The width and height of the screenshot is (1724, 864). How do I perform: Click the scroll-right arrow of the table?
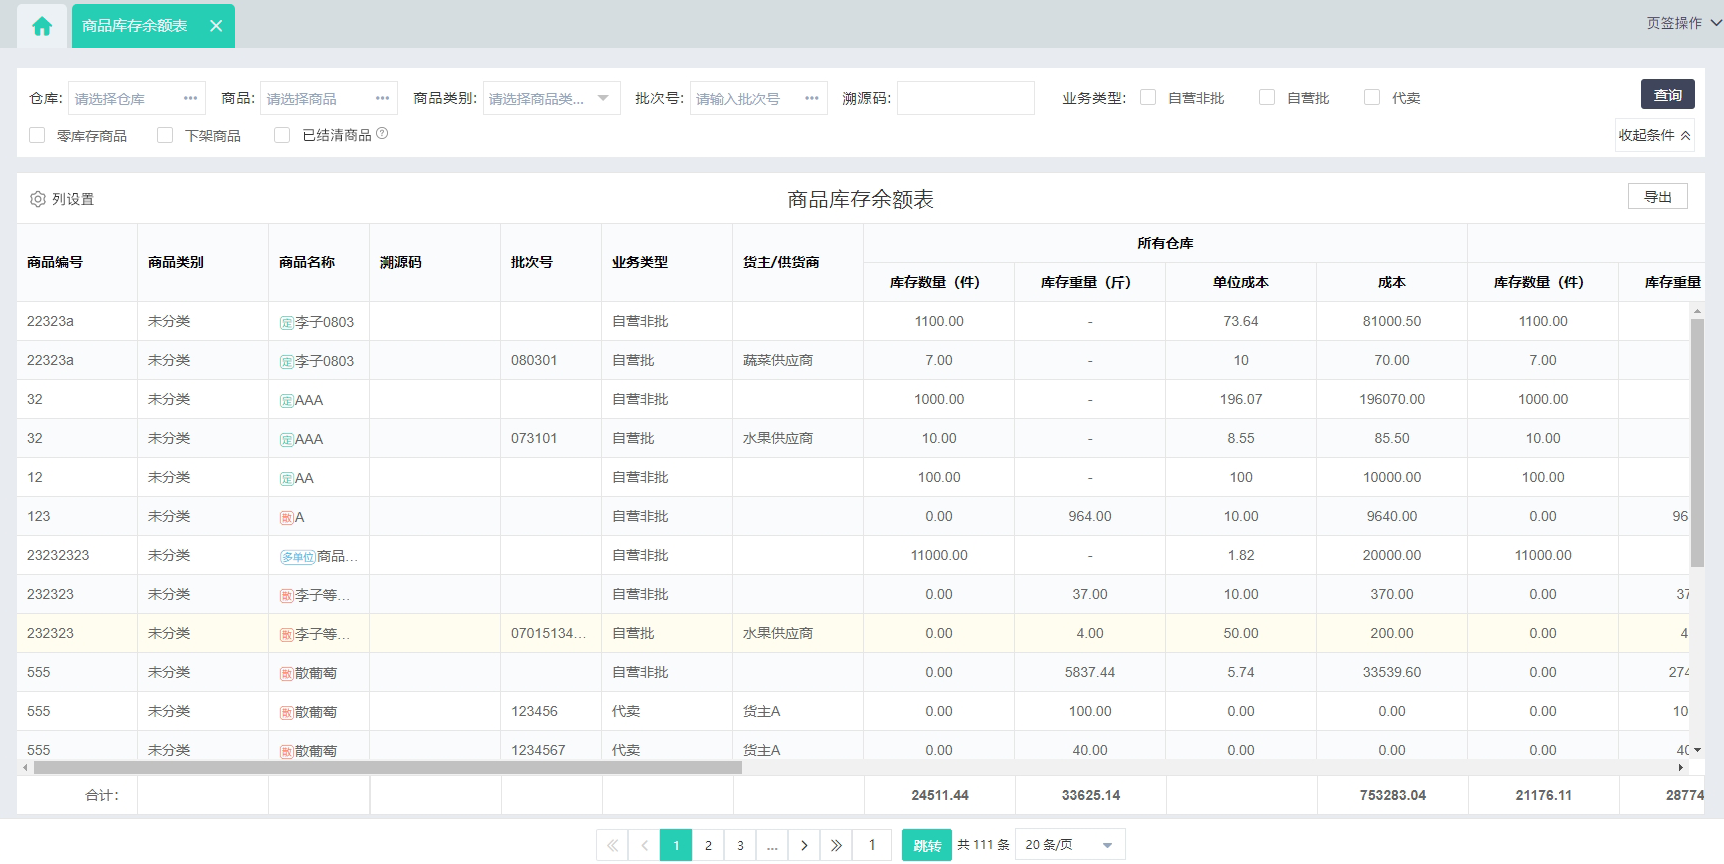pyautogui.click(x=1680, y=768)
